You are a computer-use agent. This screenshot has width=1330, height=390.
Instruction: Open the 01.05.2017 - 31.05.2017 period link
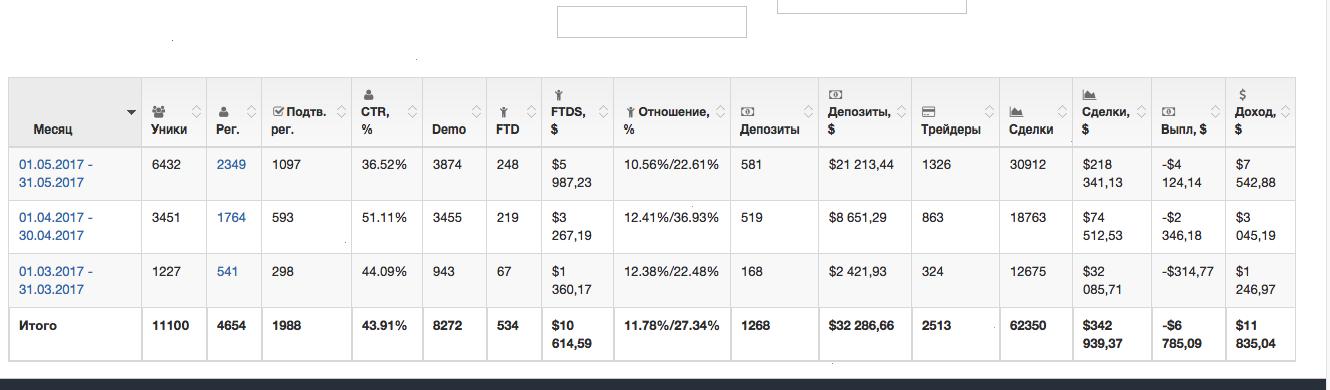[56, 173]
